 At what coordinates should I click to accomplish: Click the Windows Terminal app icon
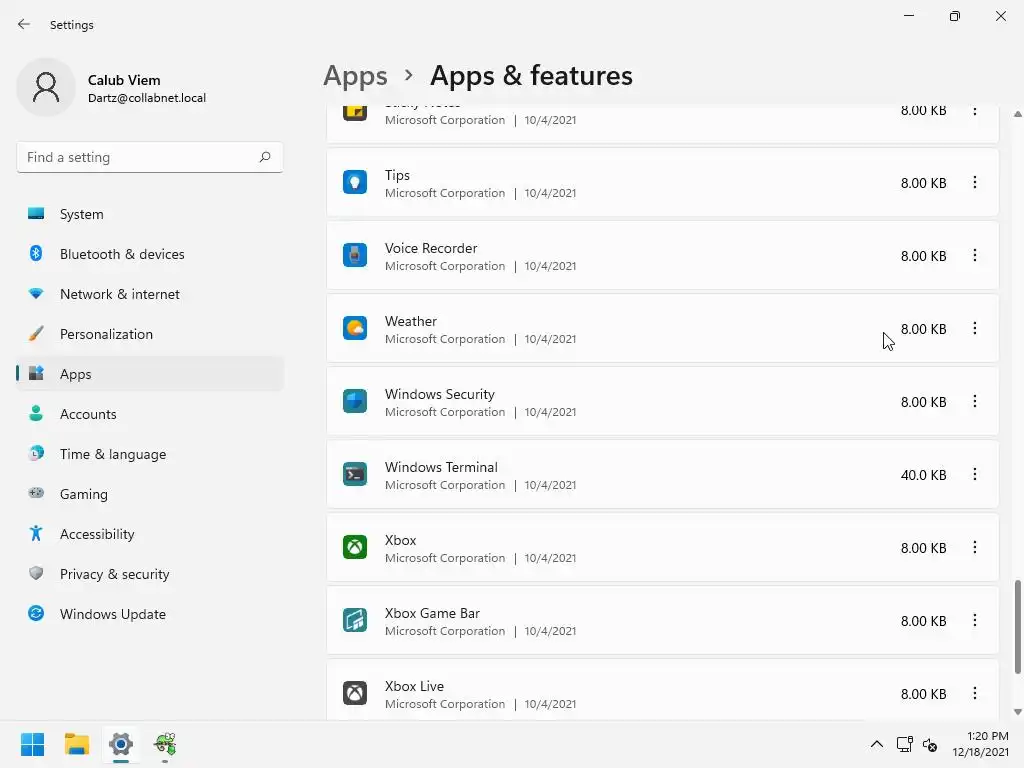(355, 475)
